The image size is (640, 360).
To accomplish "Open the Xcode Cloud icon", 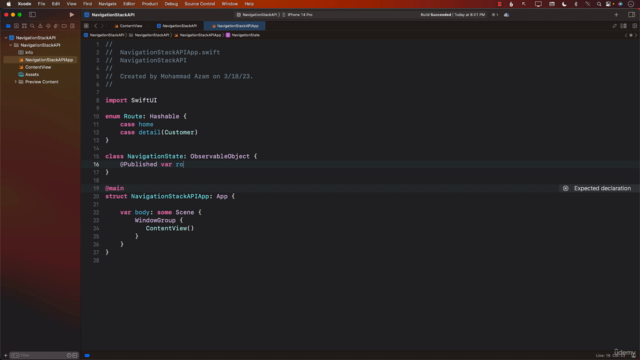I will pos(507,15).
